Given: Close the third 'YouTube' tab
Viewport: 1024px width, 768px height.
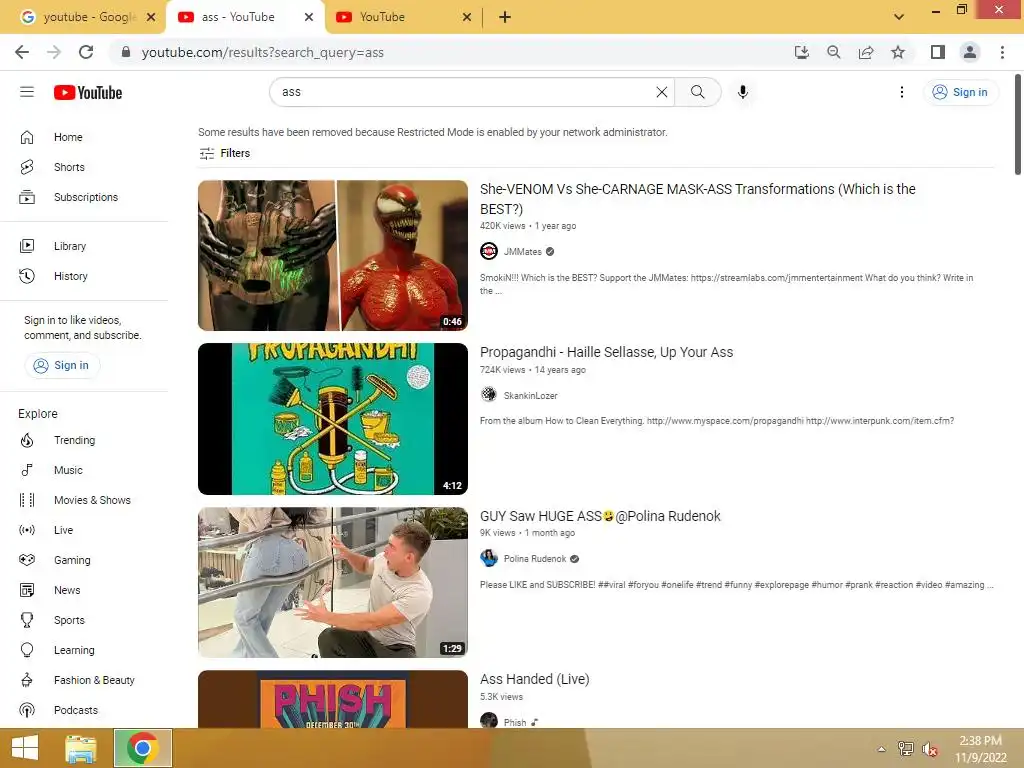Looking at the screenshot, I should (467, 17).
